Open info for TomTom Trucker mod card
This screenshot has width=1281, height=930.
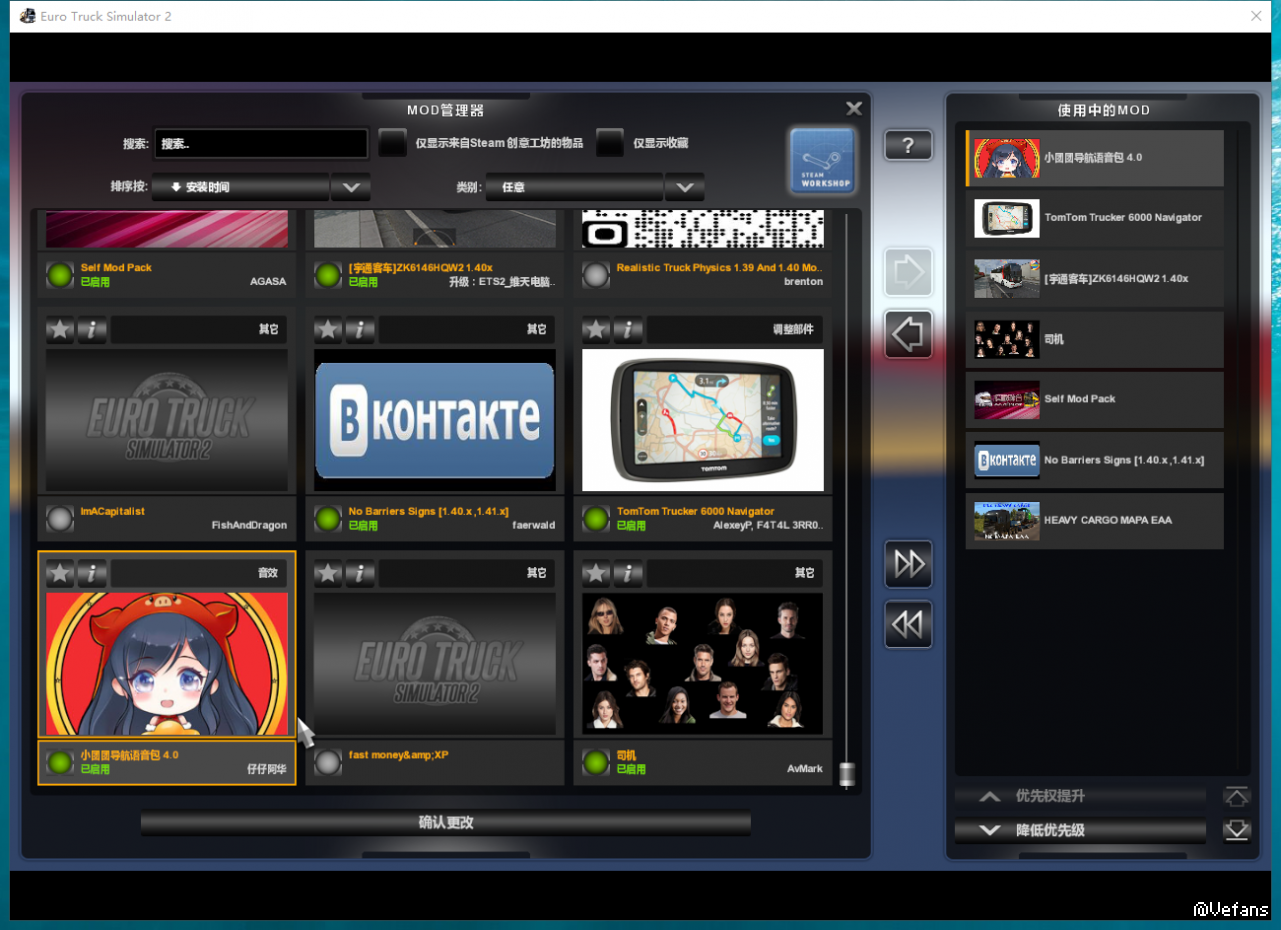(x=628, y=329)
